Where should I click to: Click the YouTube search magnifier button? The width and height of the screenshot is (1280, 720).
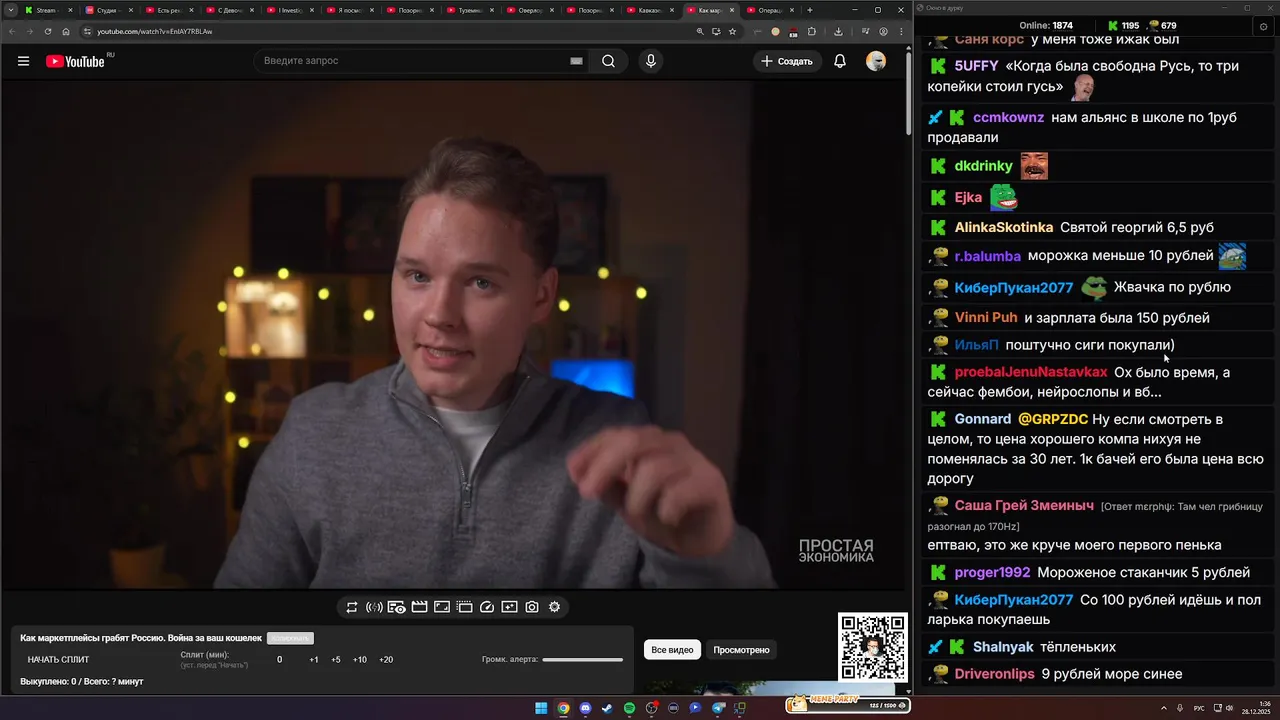608,61
